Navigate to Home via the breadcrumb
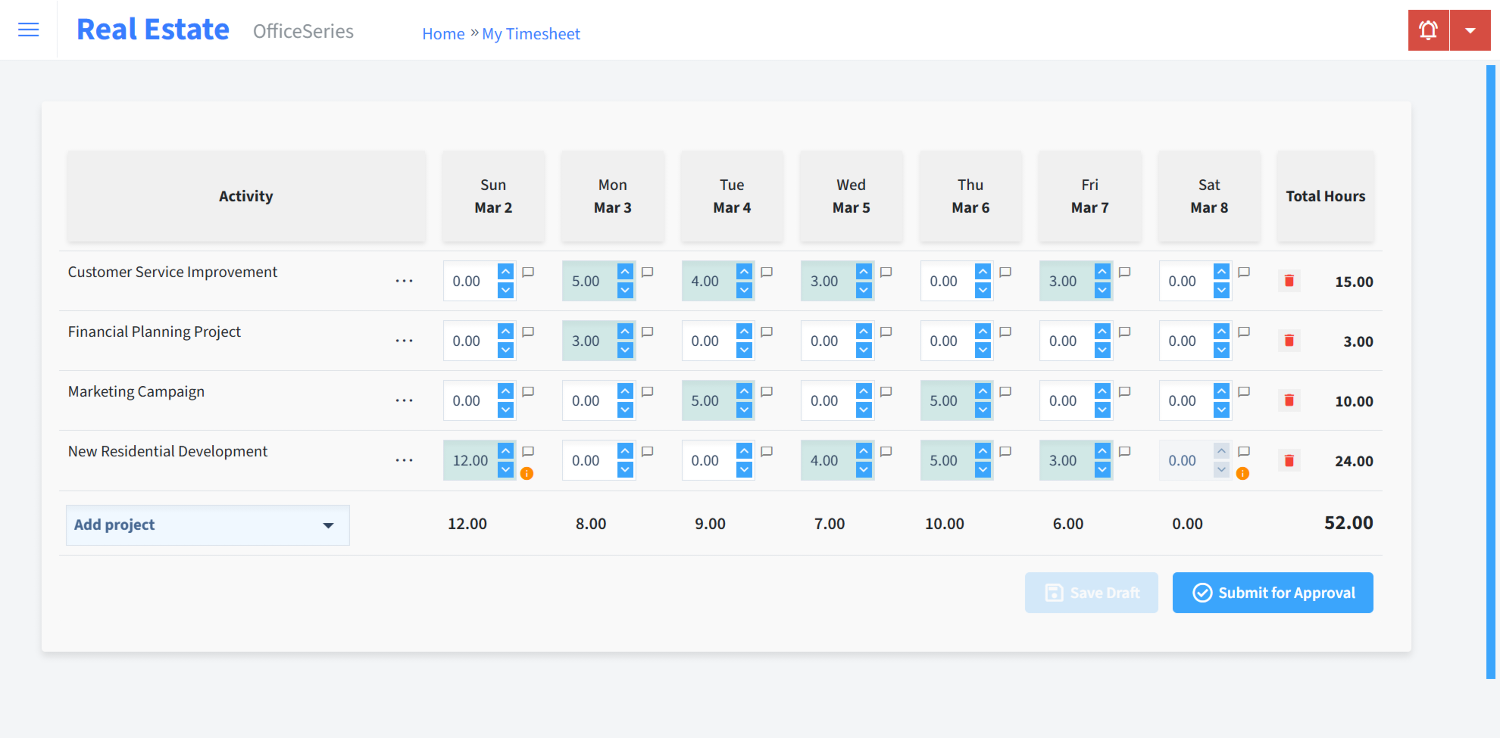This screenshot has width=1500, height=738. click(443, 33)
